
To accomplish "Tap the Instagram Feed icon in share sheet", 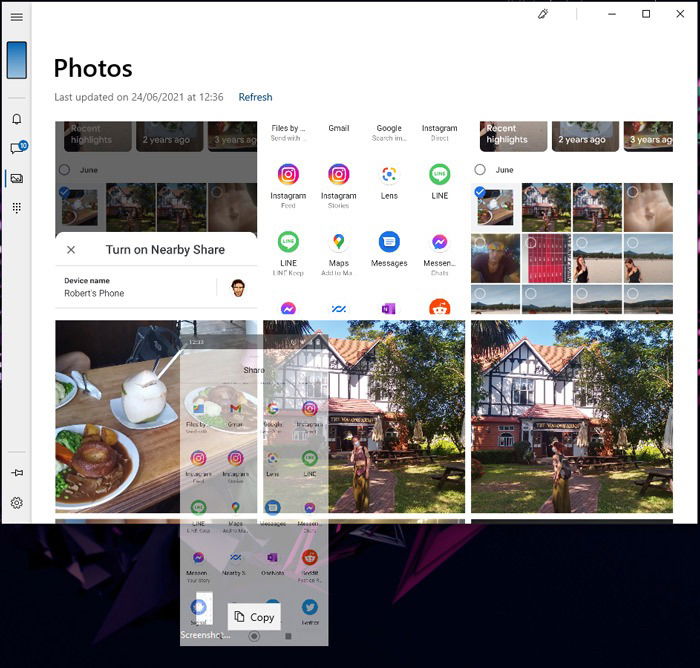I will [288, 174].
